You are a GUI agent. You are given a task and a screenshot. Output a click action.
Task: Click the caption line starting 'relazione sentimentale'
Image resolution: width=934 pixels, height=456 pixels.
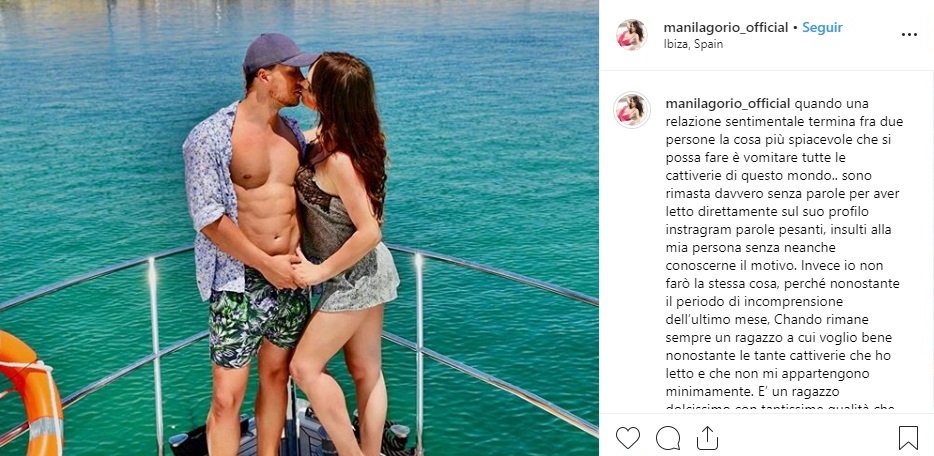point(784,122)
